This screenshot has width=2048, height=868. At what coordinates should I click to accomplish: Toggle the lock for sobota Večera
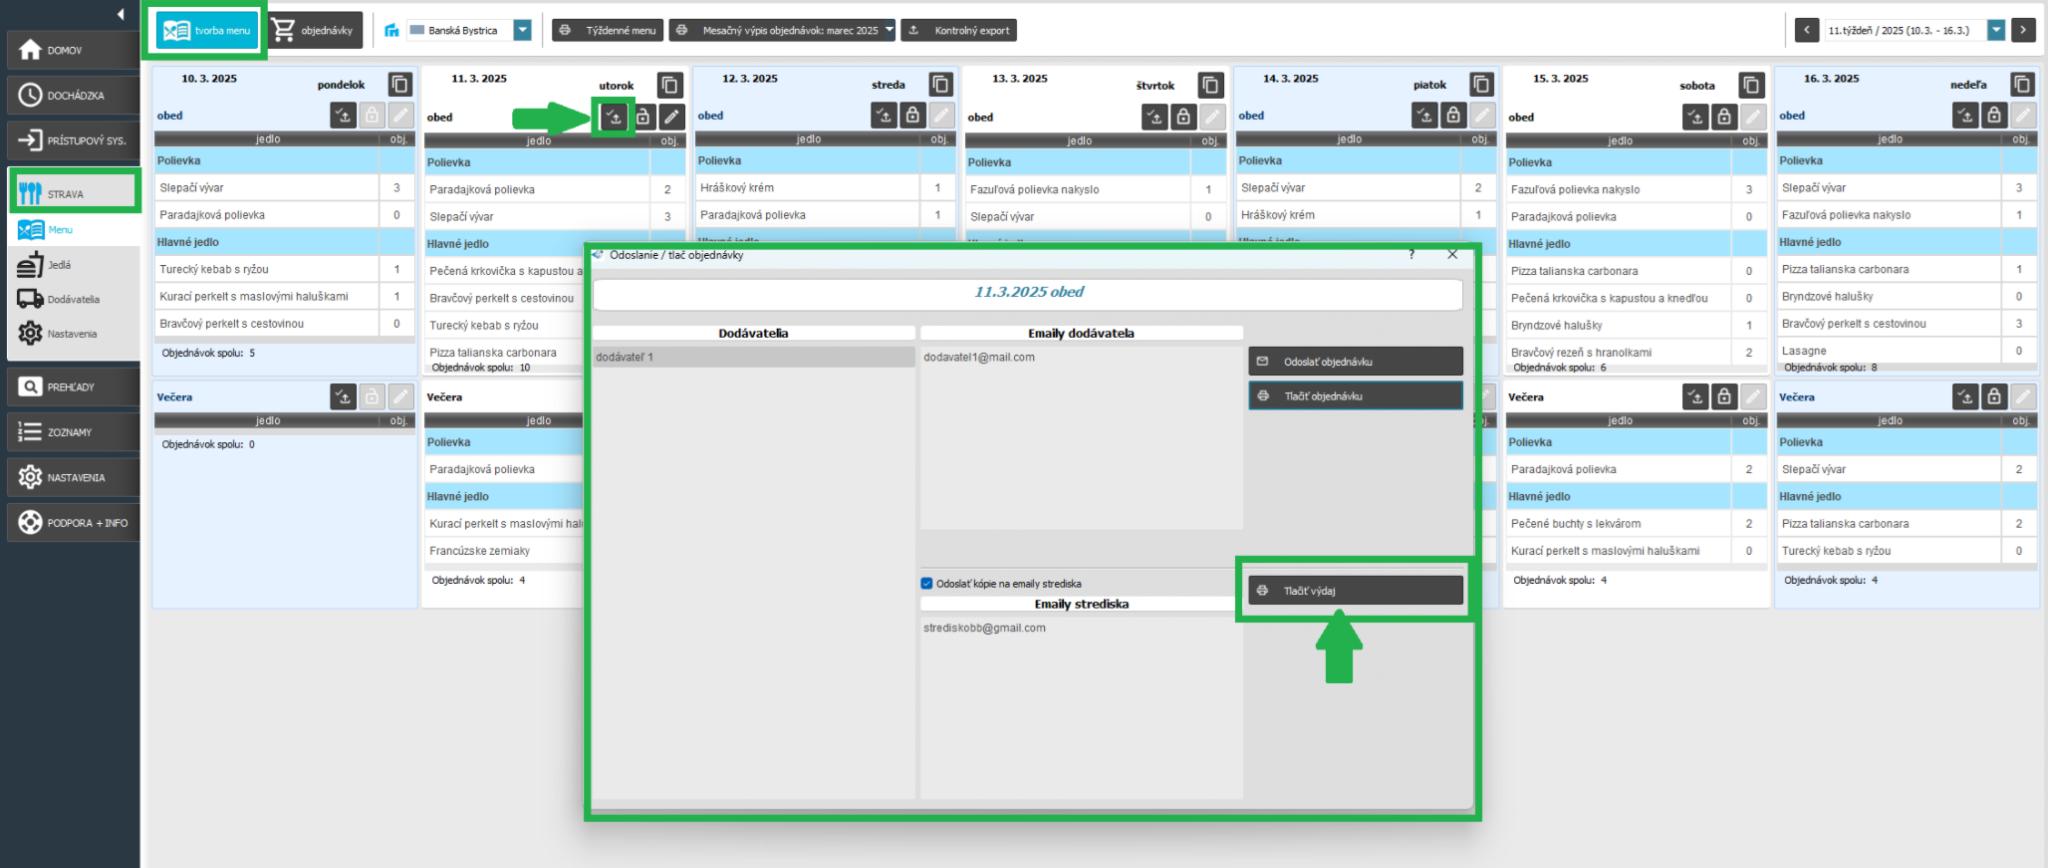coord(1724,397)
